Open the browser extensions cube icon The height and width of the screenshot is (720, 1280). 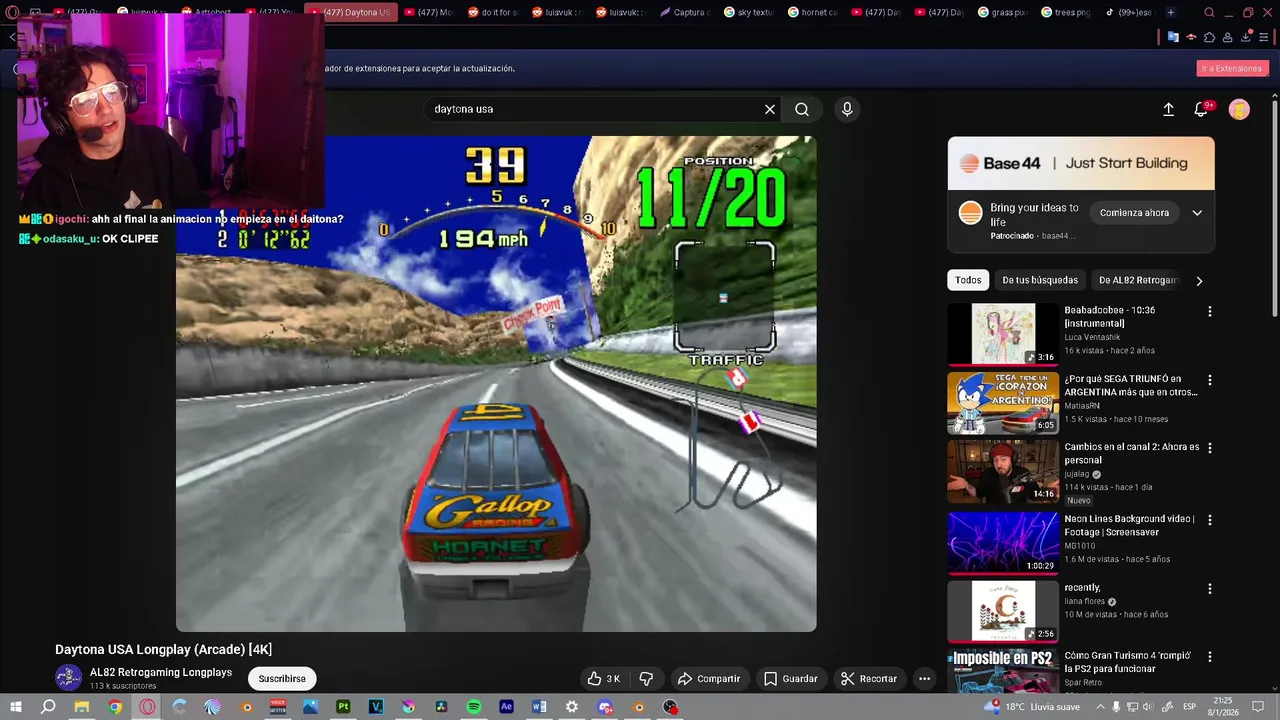pos(1209,37)
